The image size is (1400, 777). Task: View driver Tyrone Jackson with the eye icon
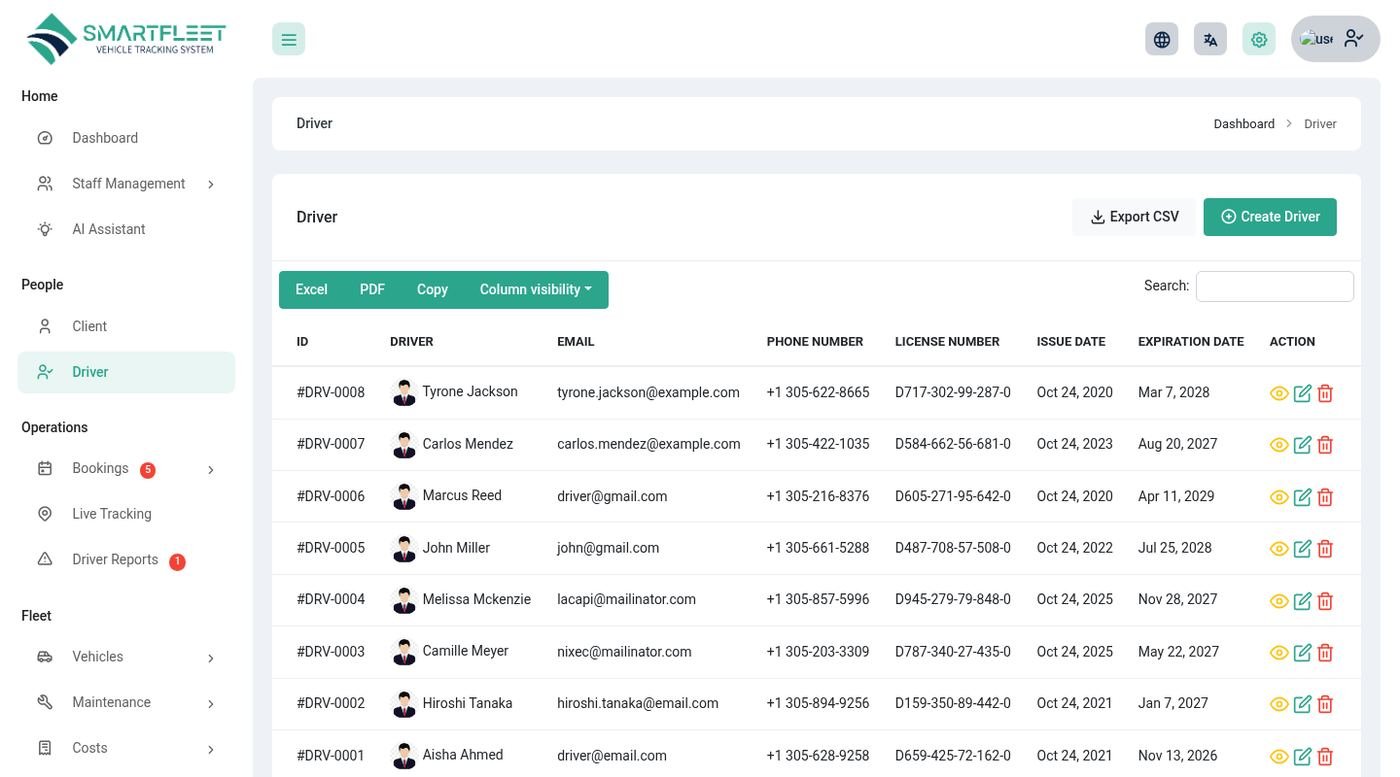pos(1279,394)
